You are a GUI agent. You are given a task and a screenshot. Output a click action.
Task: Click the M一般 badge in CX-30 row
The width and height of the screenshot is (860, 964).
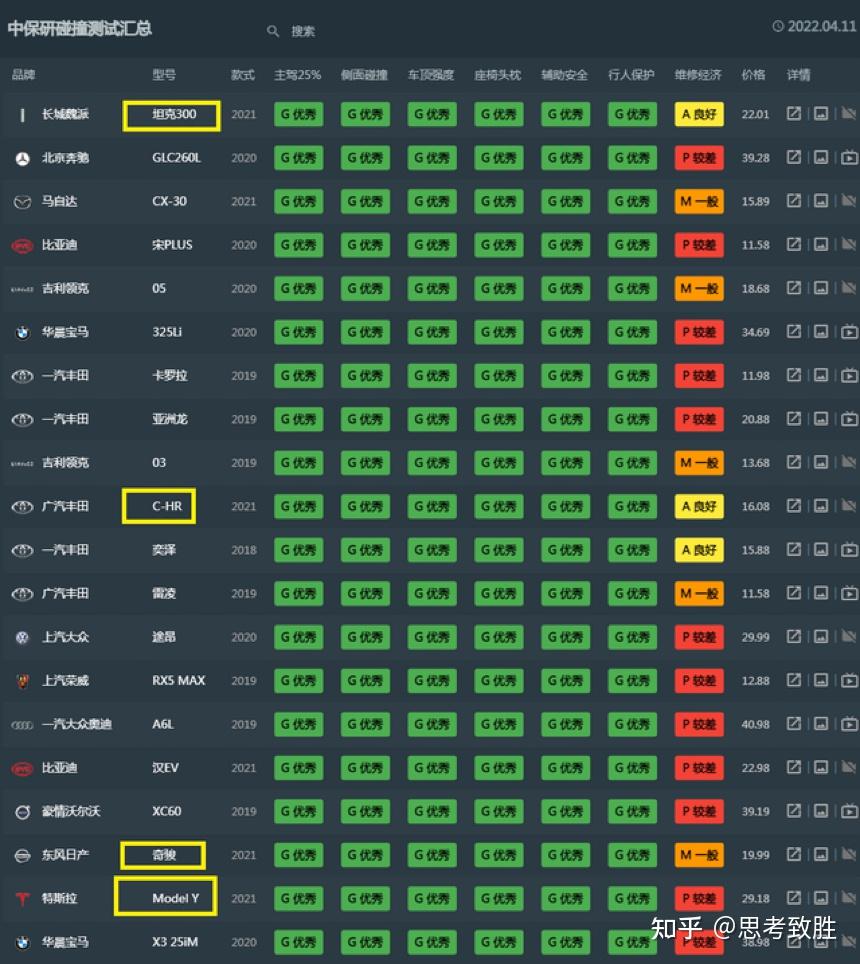(x=699, y=202)
